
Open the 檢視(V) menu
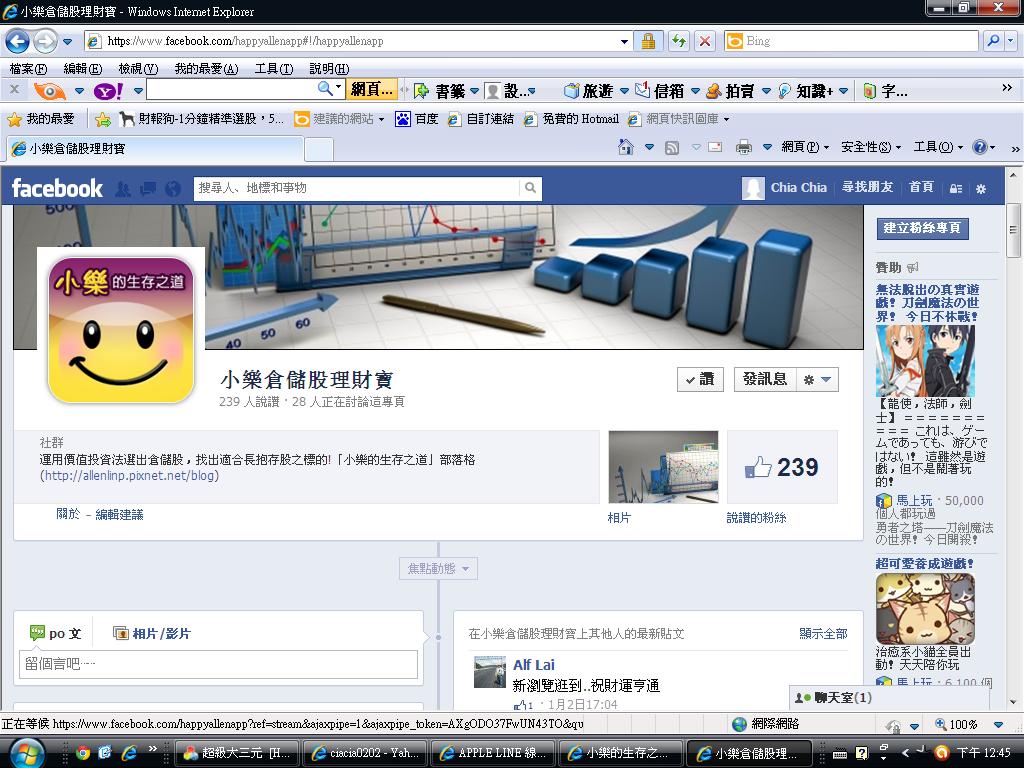pos(138,69)
